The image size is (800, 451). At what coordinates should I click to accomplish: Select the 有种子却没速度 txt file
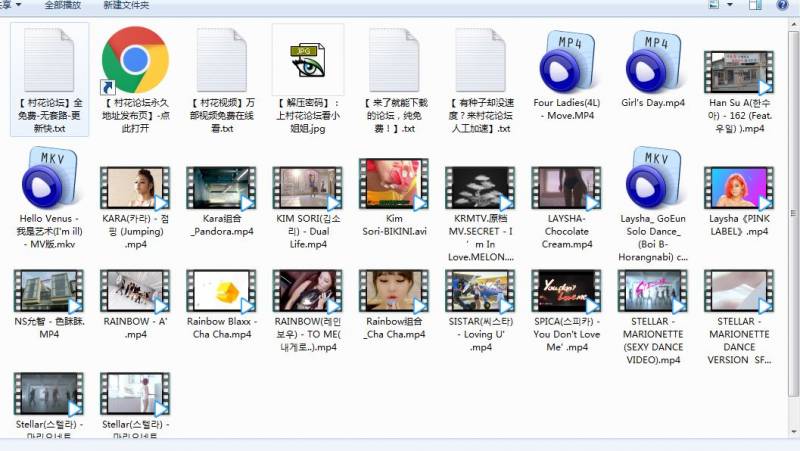[x=481, y=80]
